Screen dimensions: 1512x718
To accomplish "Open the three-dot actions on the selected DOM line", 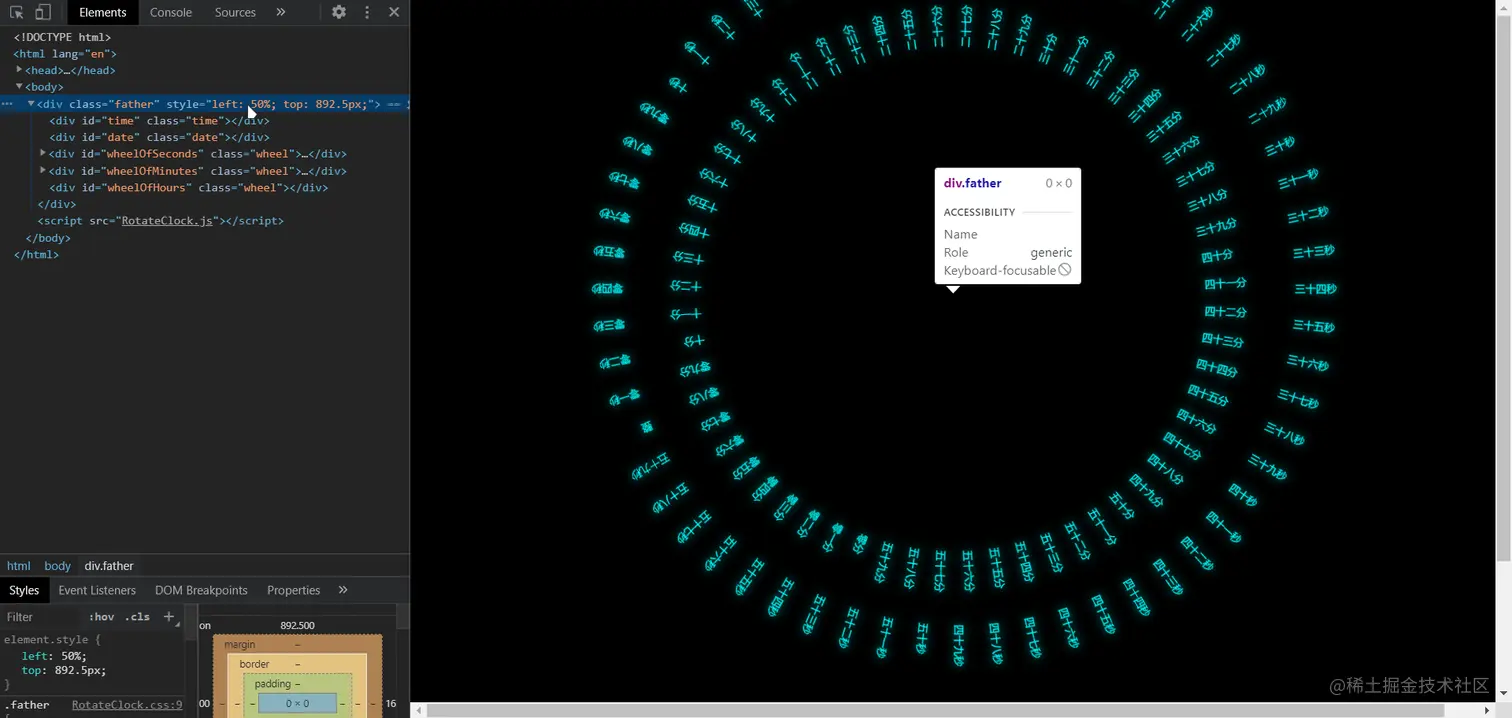I will 7,104.
